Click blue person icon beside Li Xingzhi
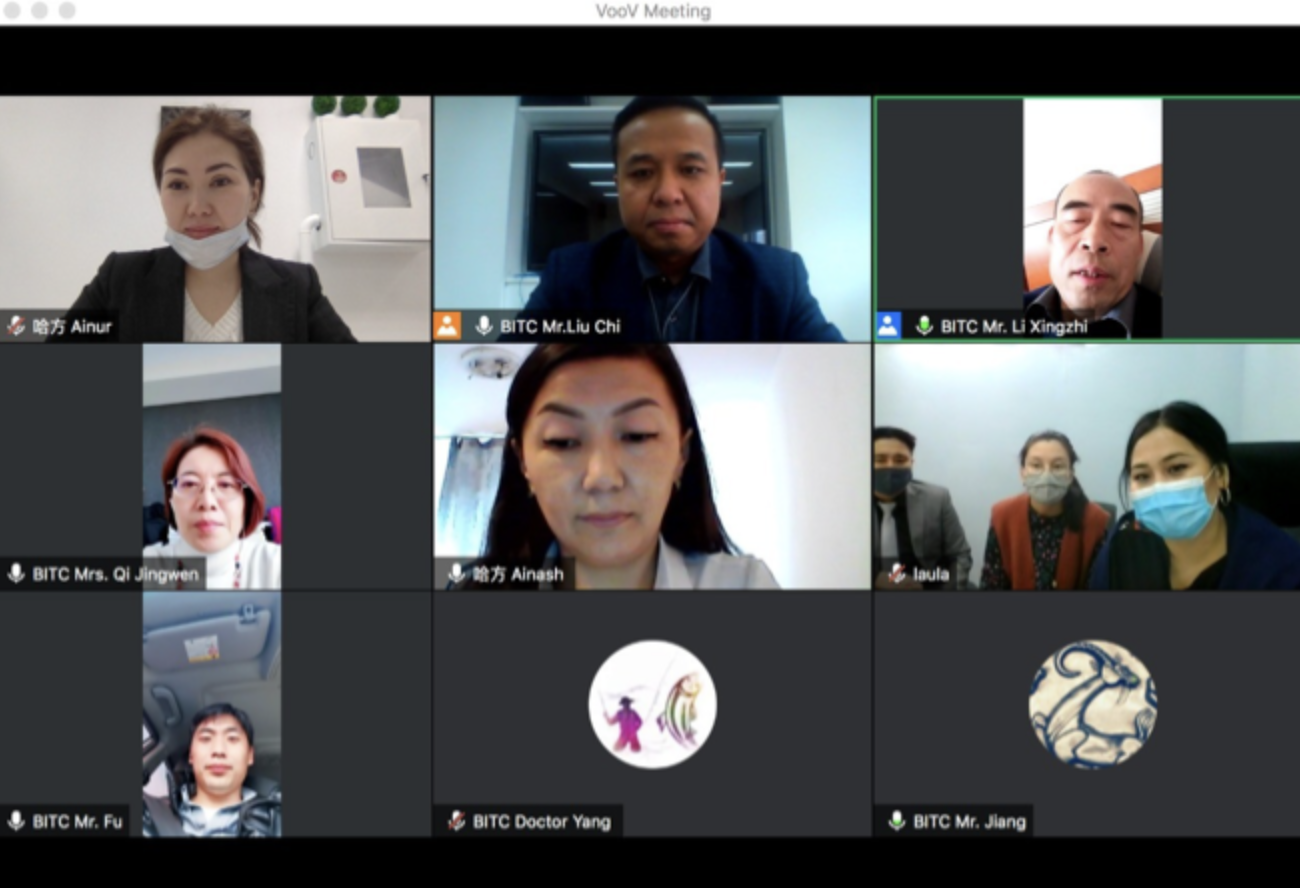1300x888 pixels. 888,326
